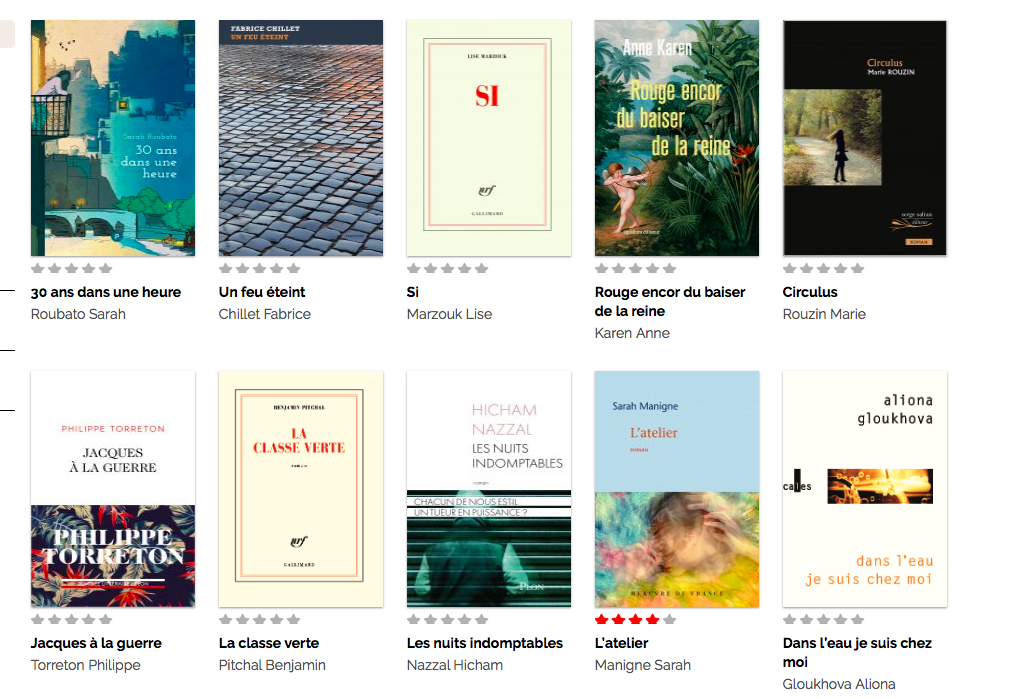Give 'Un feu éteint' three stars

[x=260, y=268]
